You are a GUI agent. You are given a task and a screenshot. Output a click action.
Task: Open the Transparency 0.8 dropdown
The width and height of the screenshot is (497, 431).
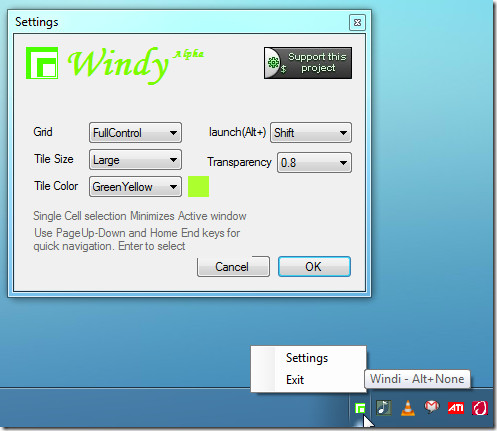tap(314, 163)
